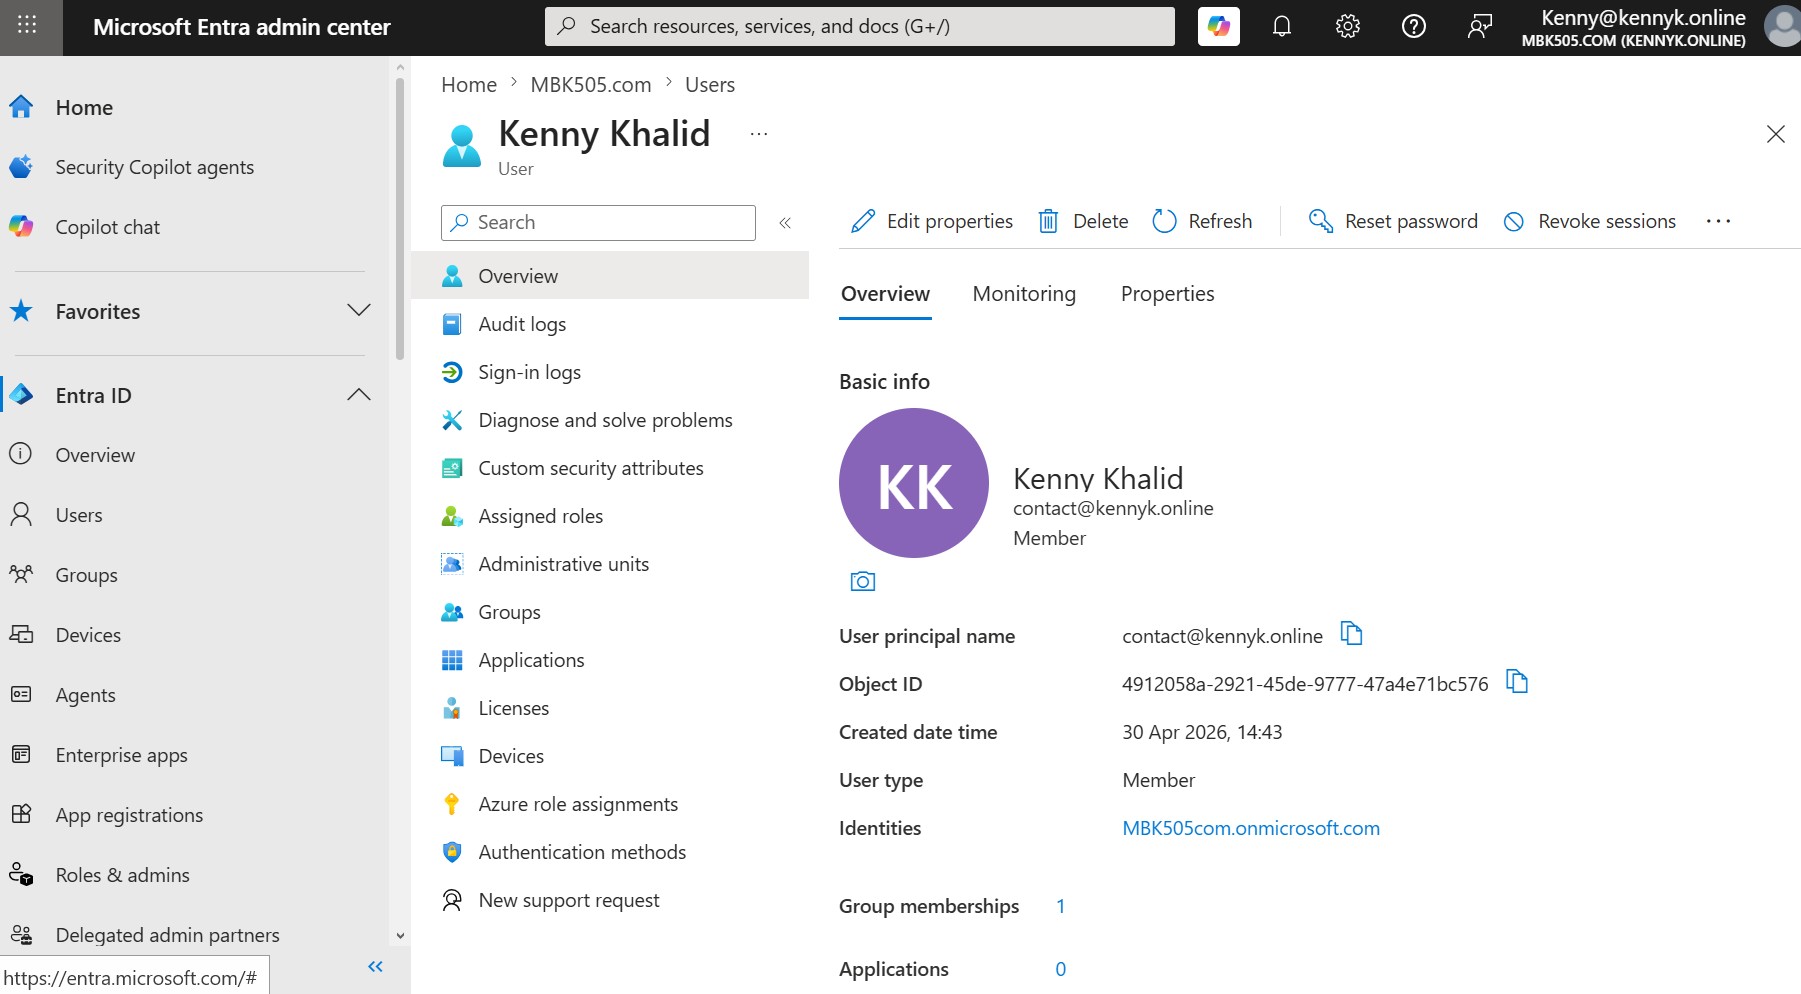The width and height of the screenshot is (1801, 994).
Task: Close the Kenny Khalid user blade
Action: pyautogui.click(x=1775, y=134)
